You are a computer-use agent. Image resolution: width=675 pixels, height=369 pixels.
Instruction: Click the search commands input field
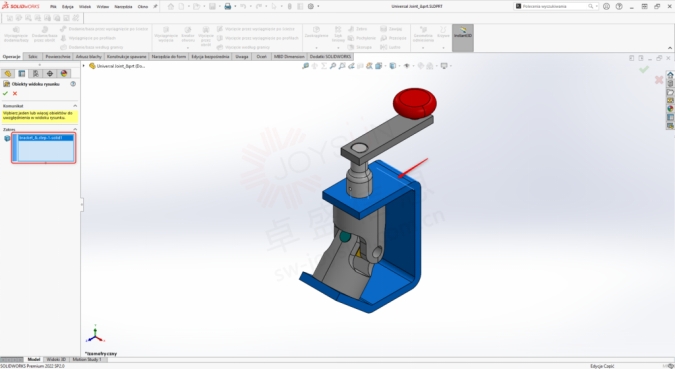point(554,6)
